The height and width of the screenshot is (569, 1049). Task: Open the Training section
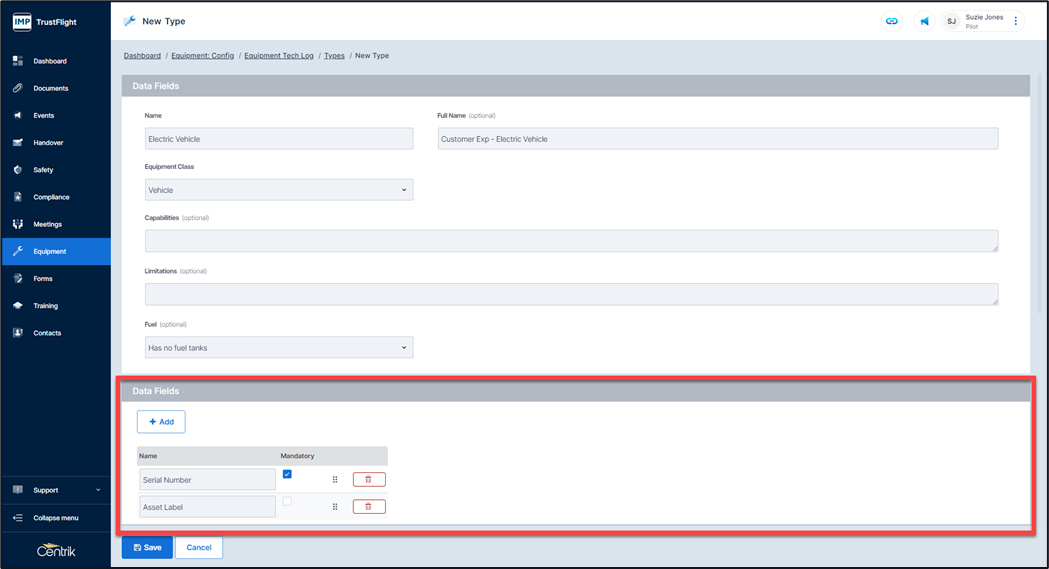tap(56, 306)
